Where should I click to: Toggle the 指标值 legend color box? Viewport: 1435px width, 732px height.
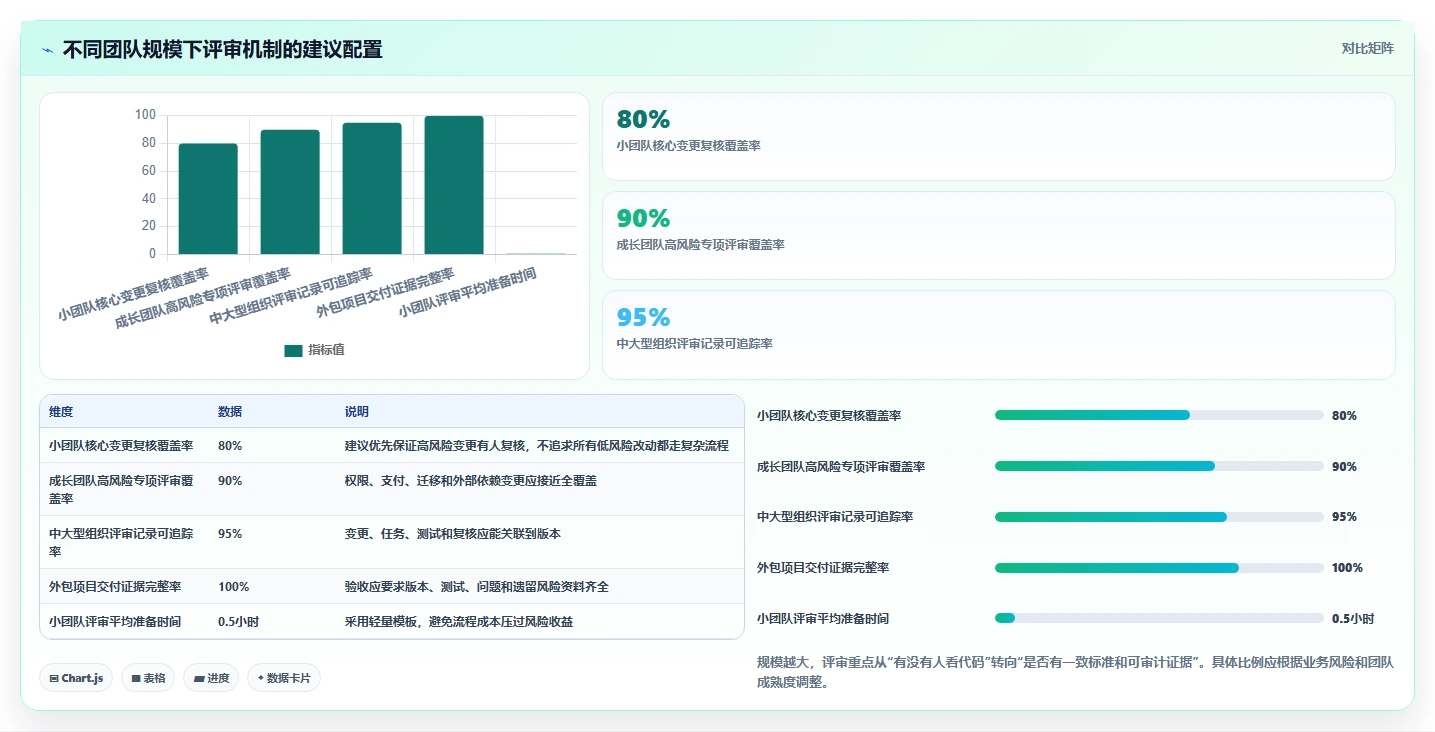coord(293,350)
